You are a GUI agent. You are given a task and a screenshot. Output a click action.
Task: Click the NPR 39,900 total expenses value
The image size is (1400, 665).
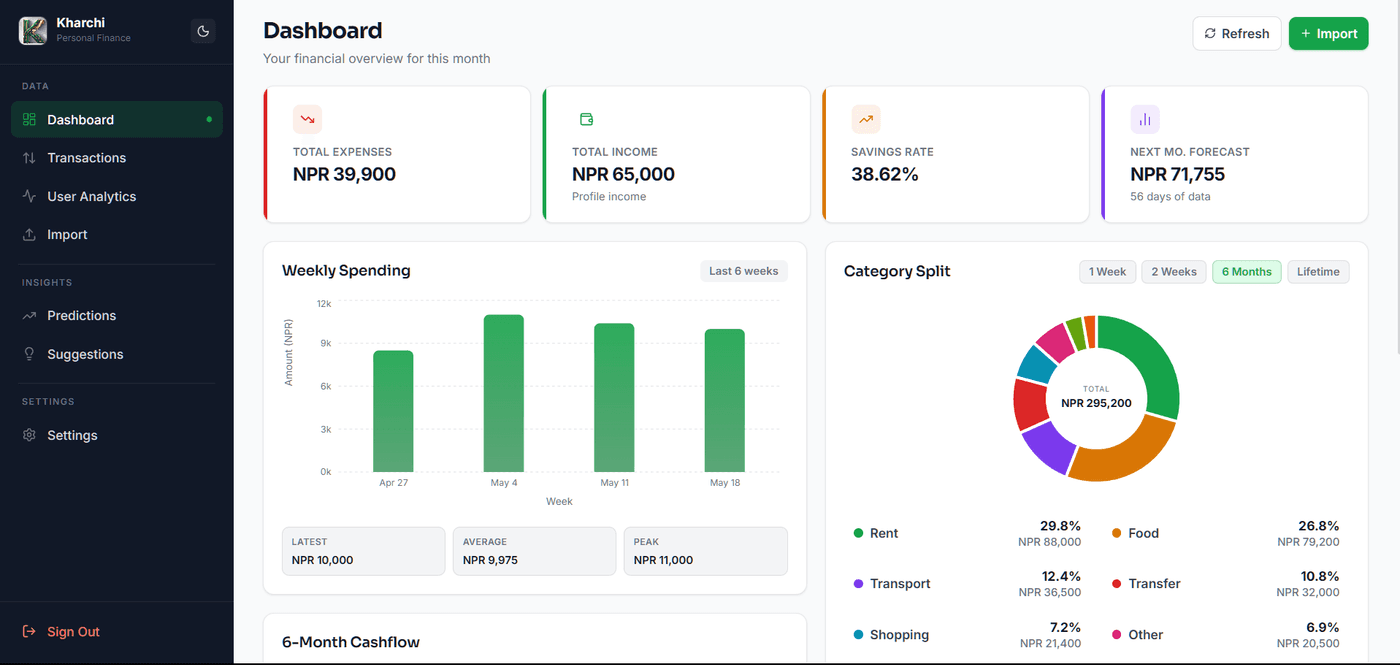[344, 174]
